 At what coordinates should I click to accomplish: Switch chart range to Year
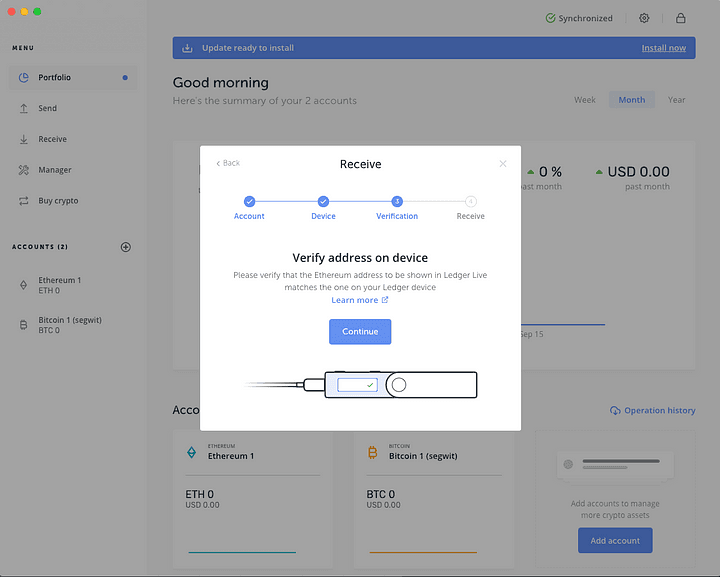[x=676, y=100]
